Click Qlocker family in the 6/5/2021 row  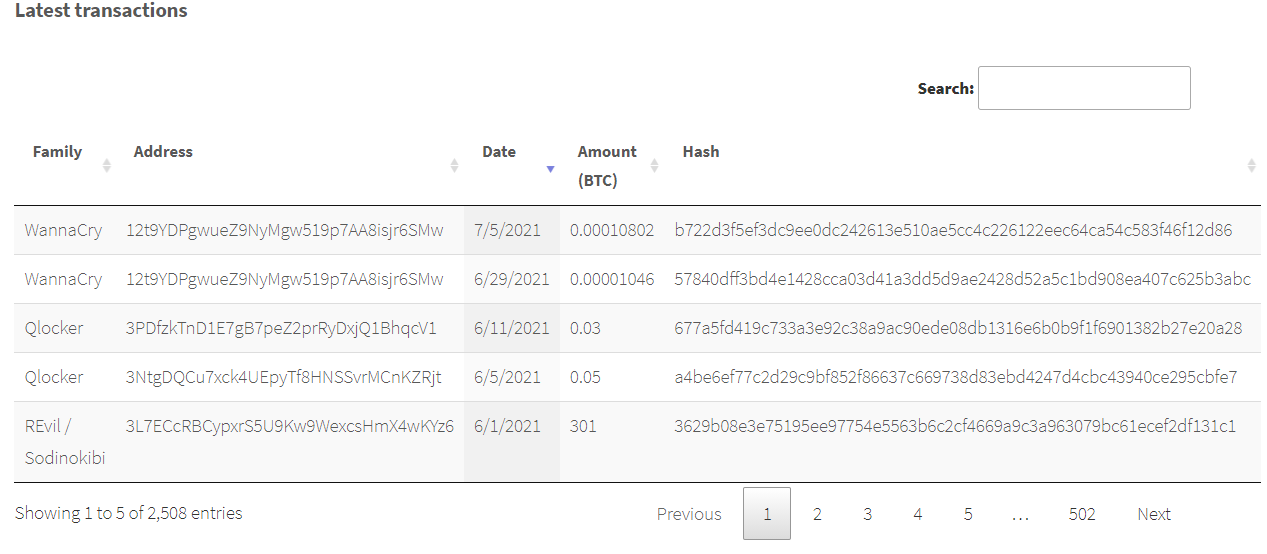[55, 377]
